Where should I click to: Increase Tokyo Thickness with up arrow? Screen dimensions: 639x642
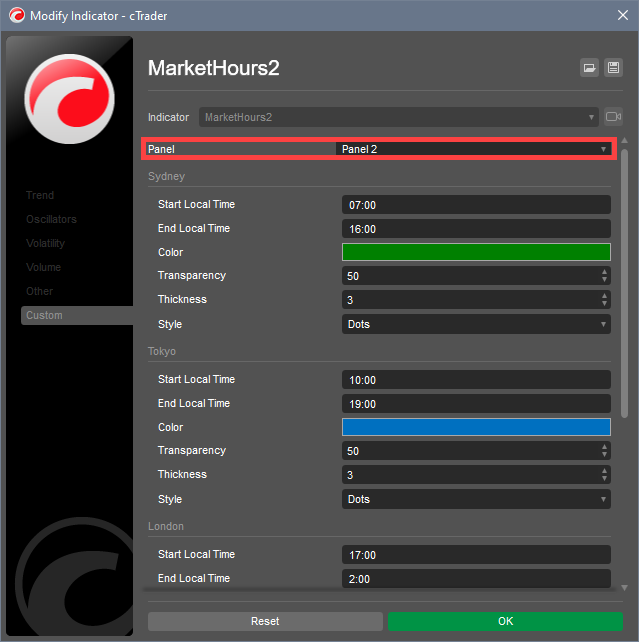604,471
